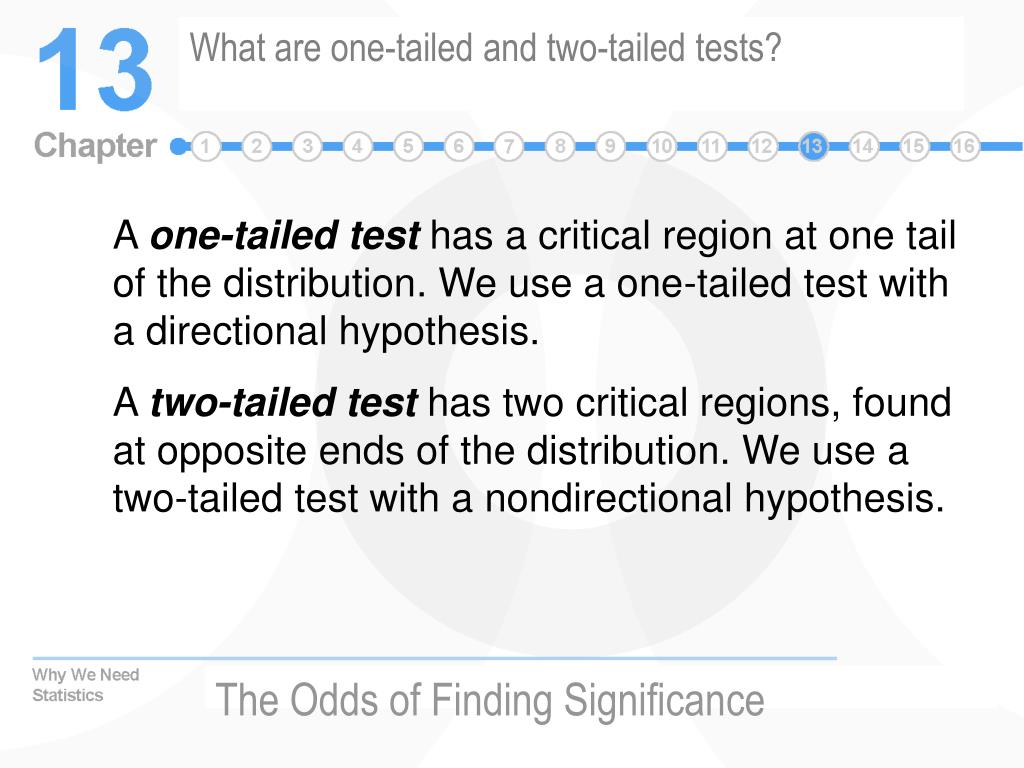Click the Why We Need Statistics label

(86, 684)
